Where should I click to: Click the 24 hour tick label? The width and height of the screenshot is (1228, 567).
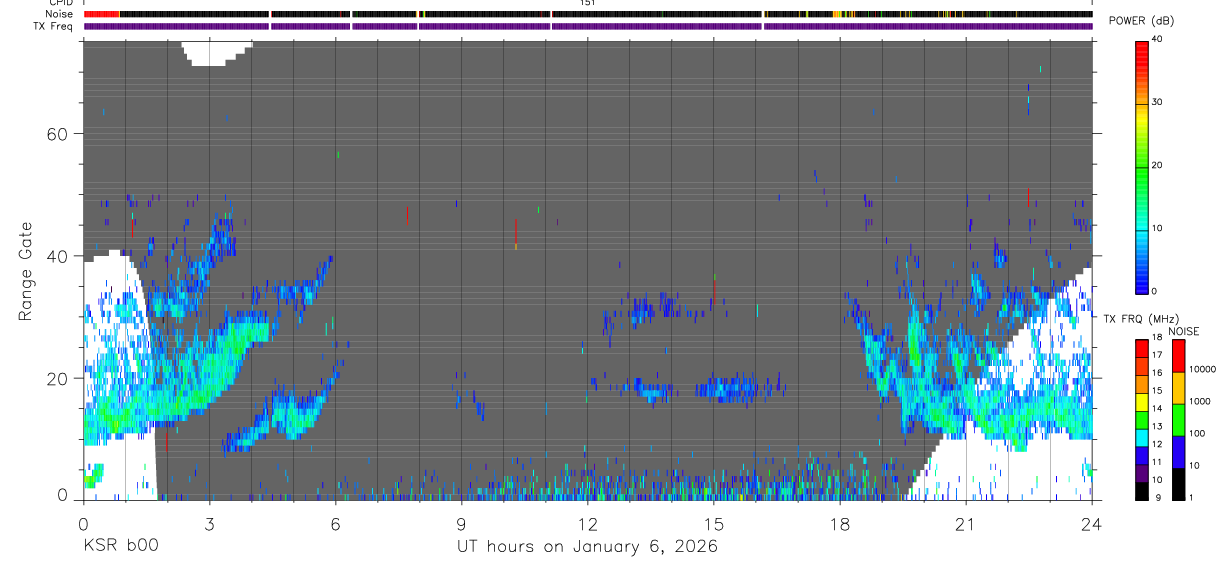1092,522
